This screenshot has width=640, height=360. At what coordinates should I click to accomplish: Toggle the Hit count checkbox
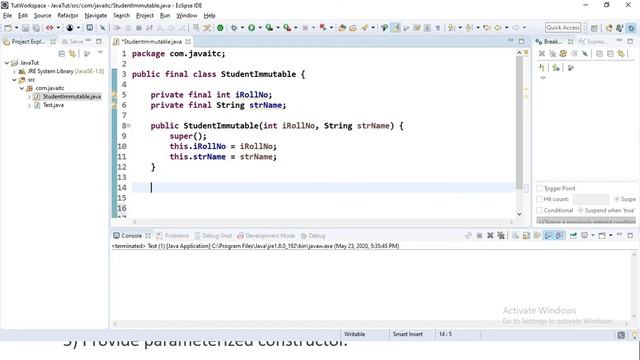tap(540, 199)
